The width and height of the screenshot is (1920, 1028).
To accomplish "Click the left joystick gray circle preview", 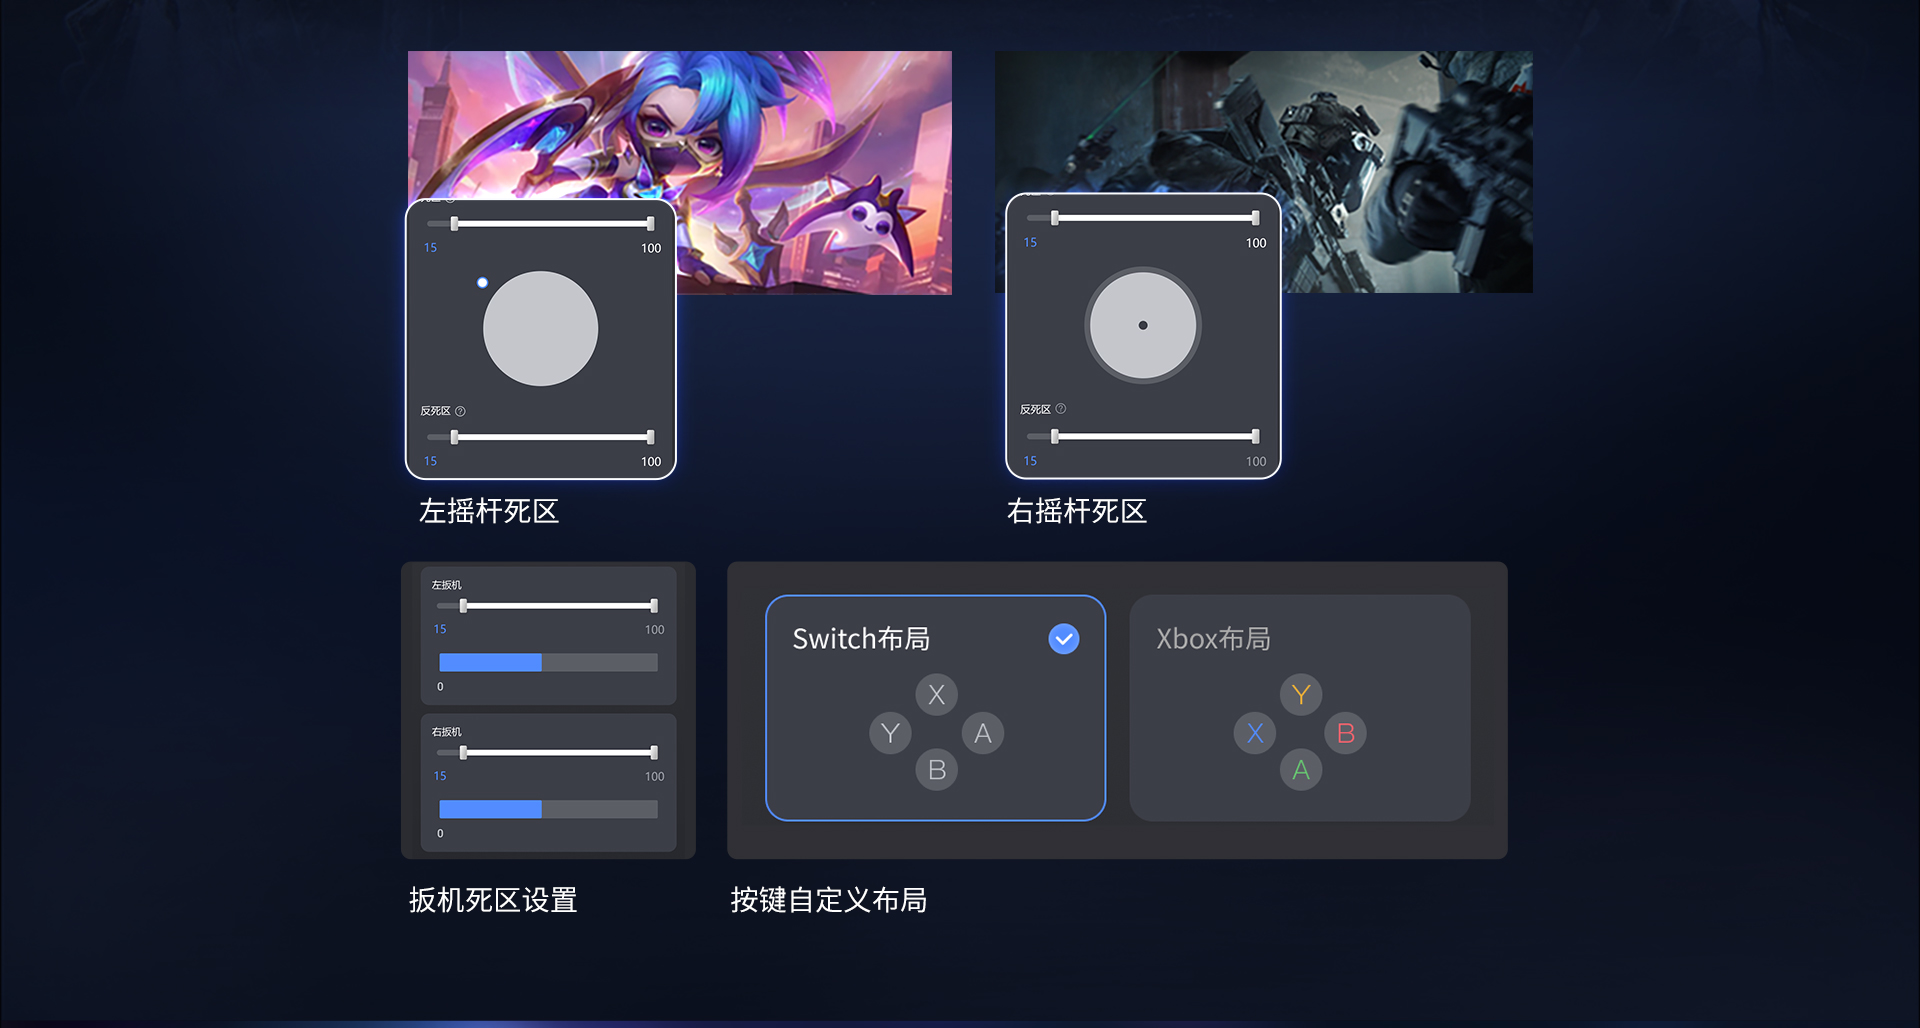I will coord(541,328).
